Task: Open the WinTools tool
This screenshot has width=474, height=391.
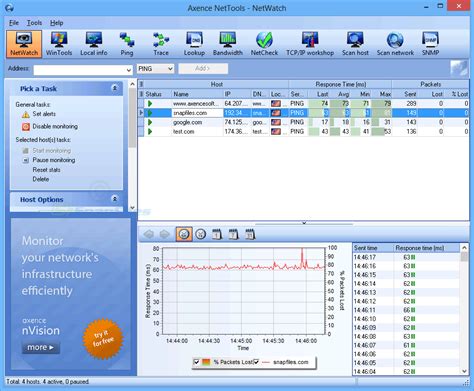Action: [59, 44]
